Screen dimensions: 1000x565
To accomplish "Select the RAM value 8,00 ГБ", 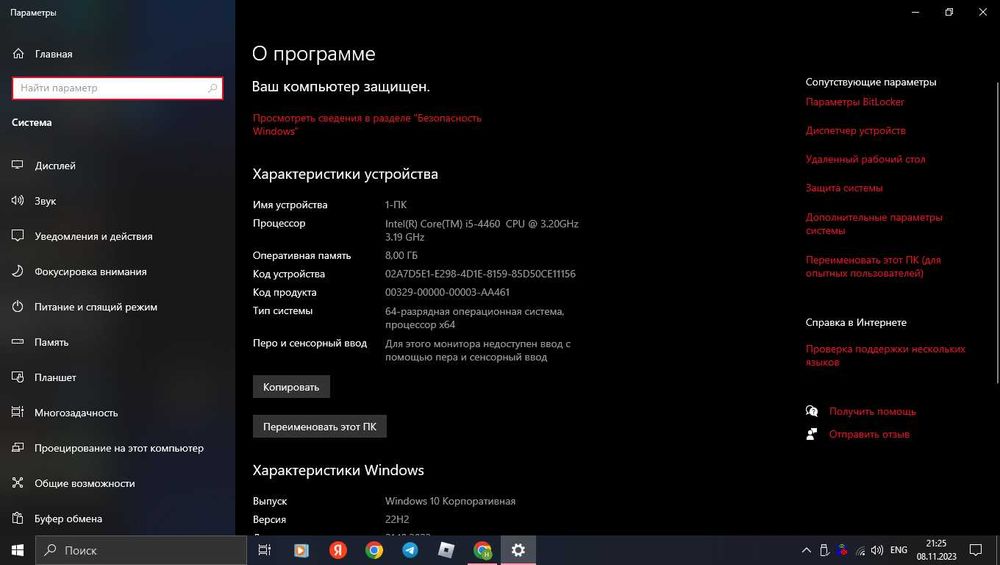I will coord(401,255).
